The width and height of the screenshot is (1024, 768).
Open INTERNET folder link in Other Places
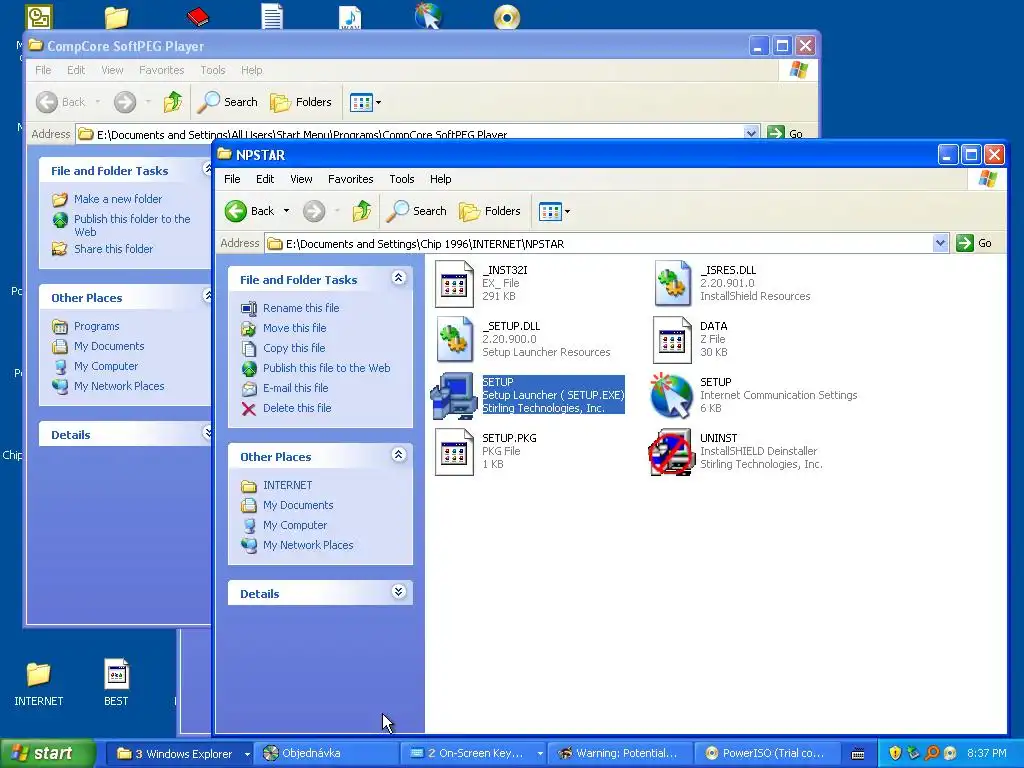click(287, 485)
